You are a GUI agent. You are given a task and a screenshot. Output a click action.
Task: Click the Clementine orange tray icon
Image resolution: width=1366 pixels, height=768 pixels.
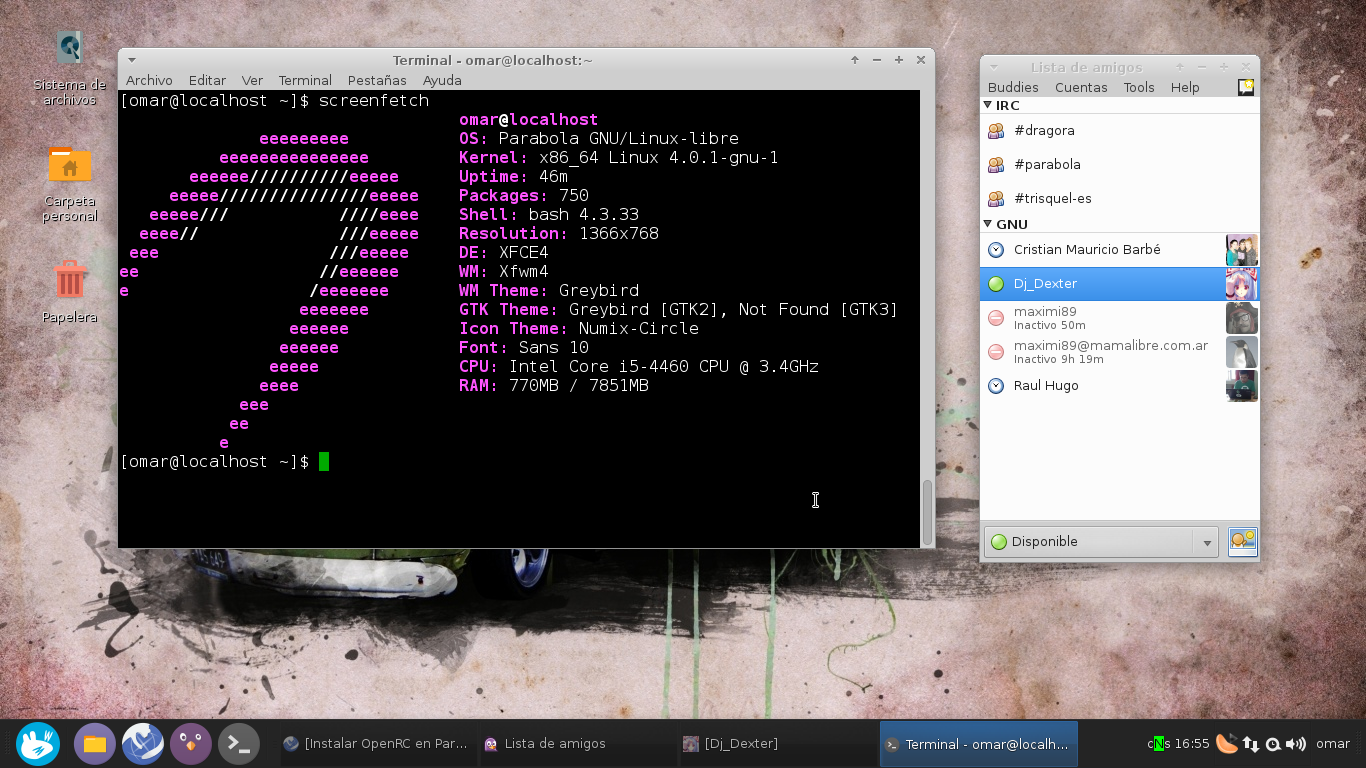1226,743
